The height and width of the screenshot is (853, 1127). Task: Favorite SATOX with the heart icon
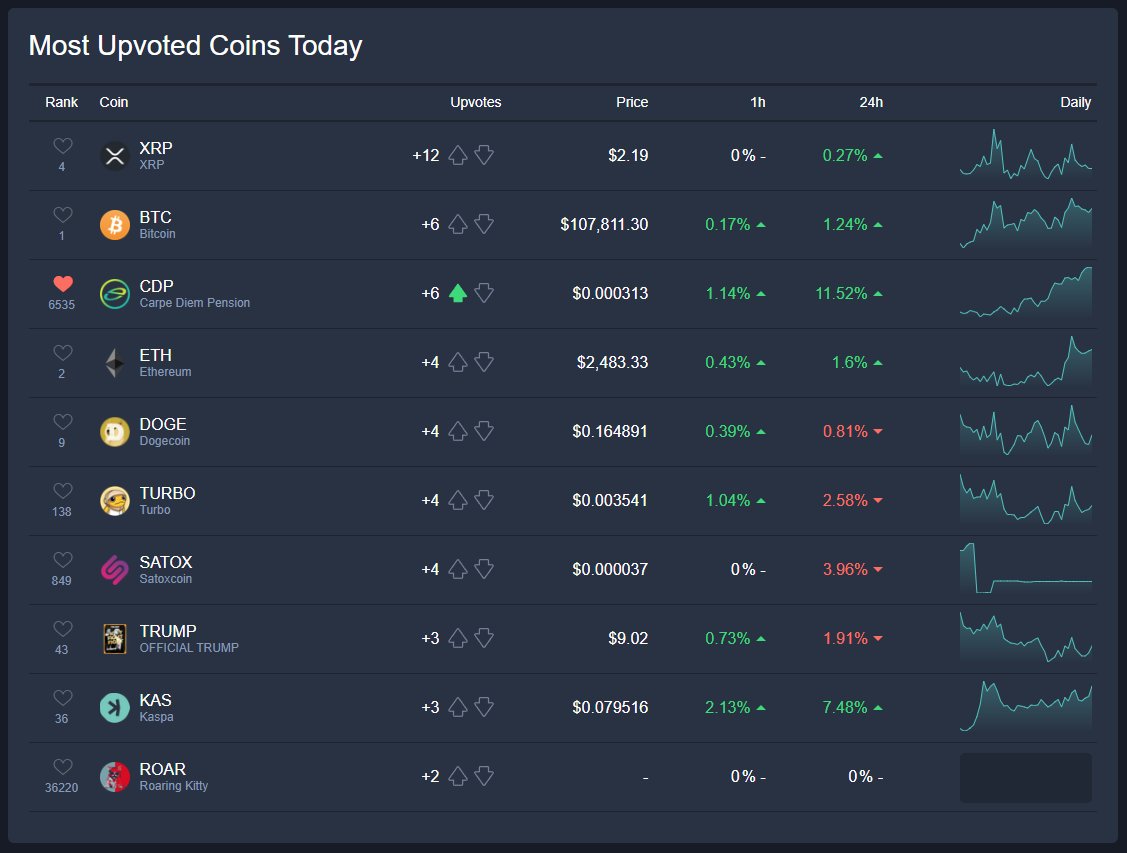(63, 560)
